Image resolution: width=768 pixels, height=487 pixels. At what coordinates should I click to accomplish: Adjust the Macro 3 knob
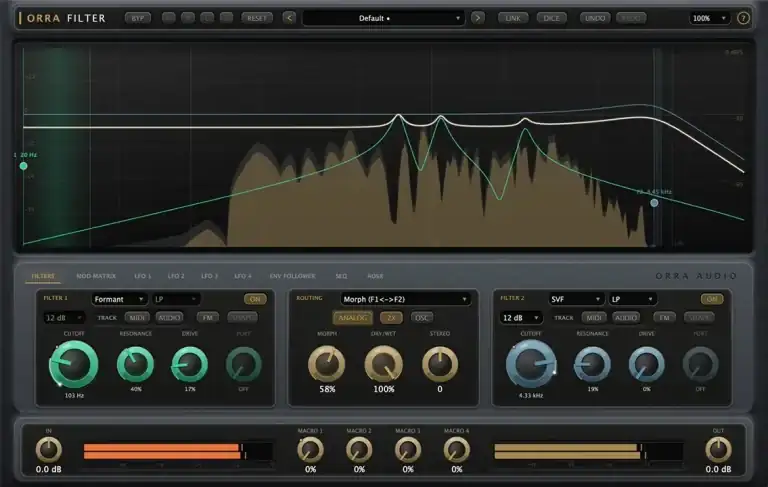[408, 450]
